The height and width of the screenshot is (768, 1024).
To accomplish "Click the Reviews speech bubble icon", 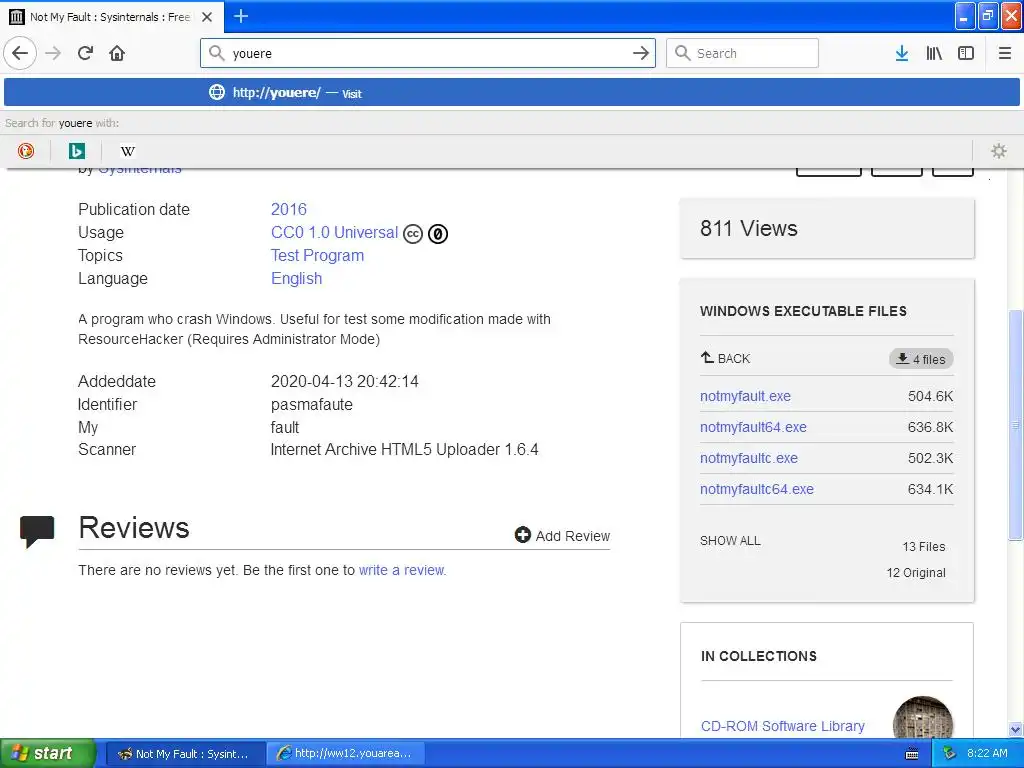I will [x=37, y=531].
